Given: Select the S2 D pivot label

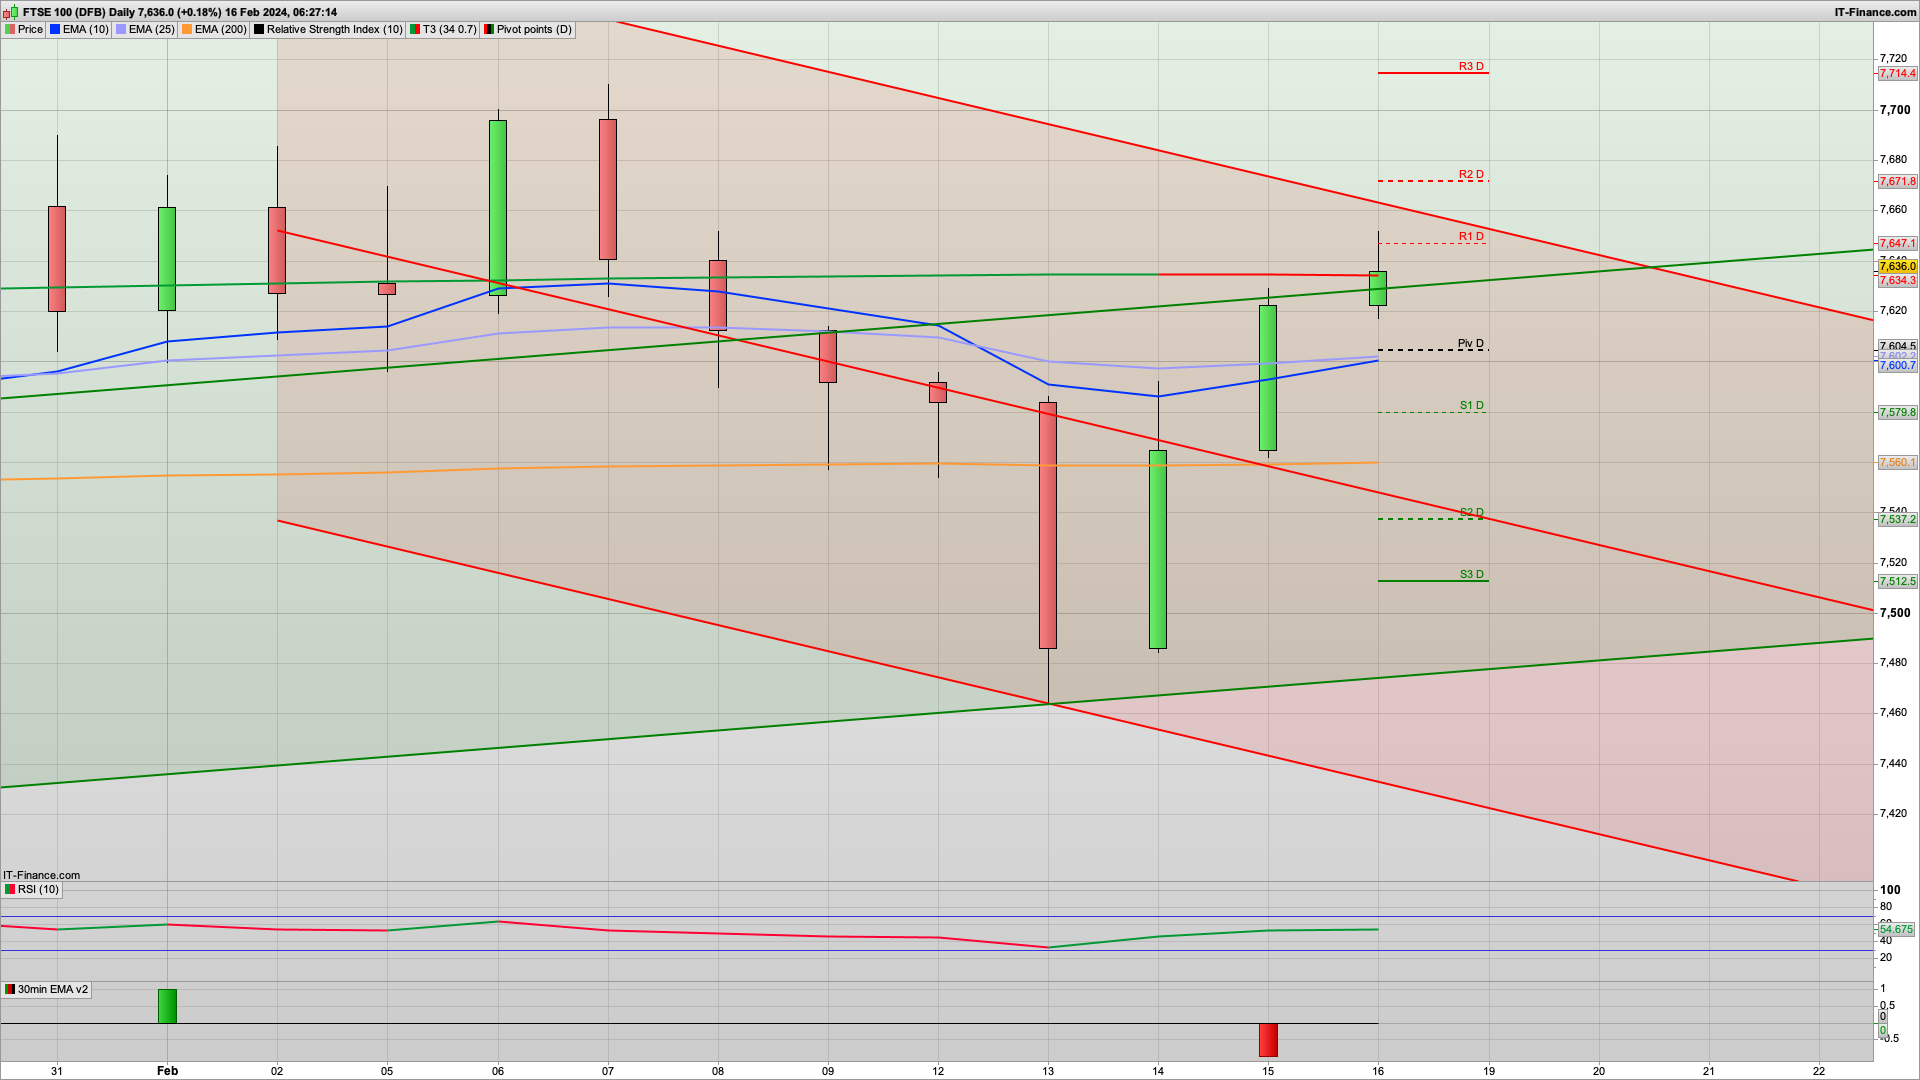Looking at the screenshot, I should pos(1471,512).
